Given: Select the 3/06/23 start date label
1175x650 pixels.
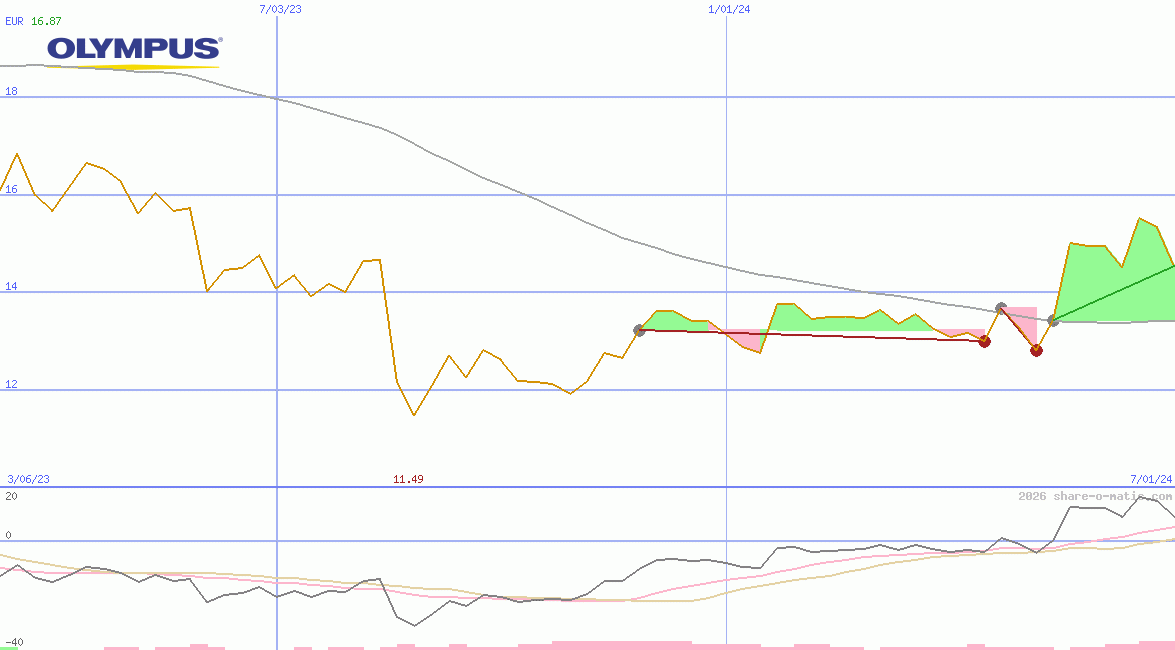Looking at the screenshot, I should [28, 479].
